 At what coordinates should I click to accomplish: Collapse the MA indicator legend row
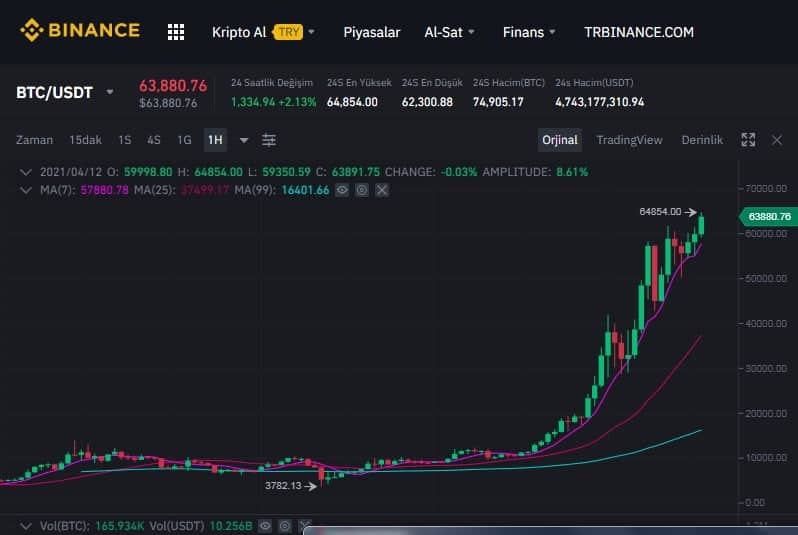coord(25,190)
